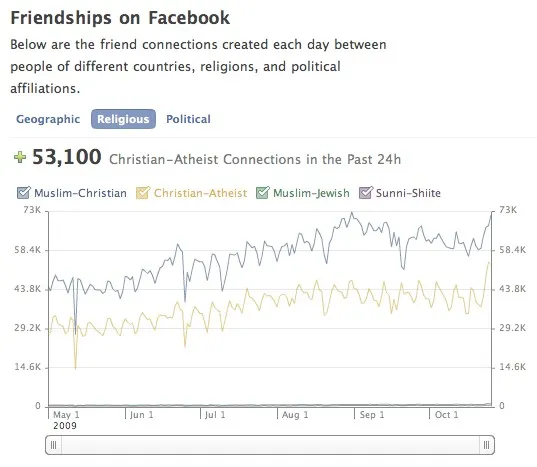This screenshot has width=537, height=467.
Task: Click the middle of the date range scrollbar
Action: (270, 445)
